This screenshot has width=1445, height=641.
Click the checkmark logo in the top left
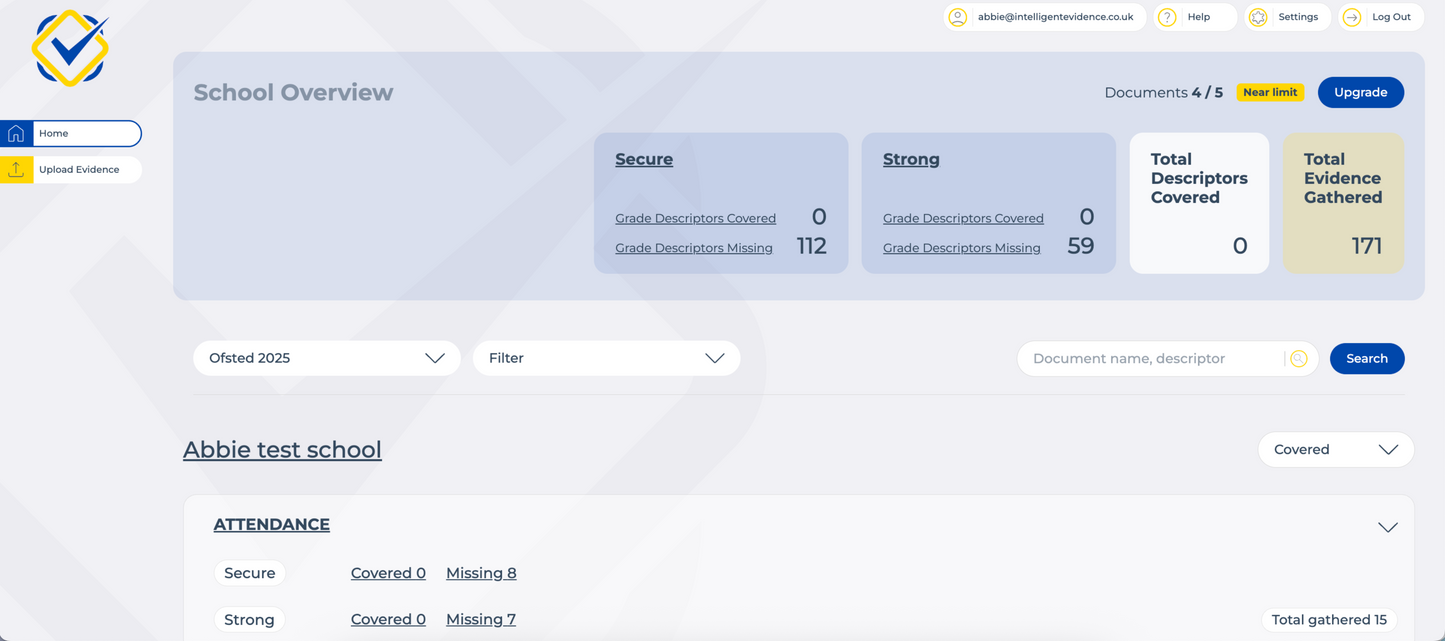[x=70, y=47]
